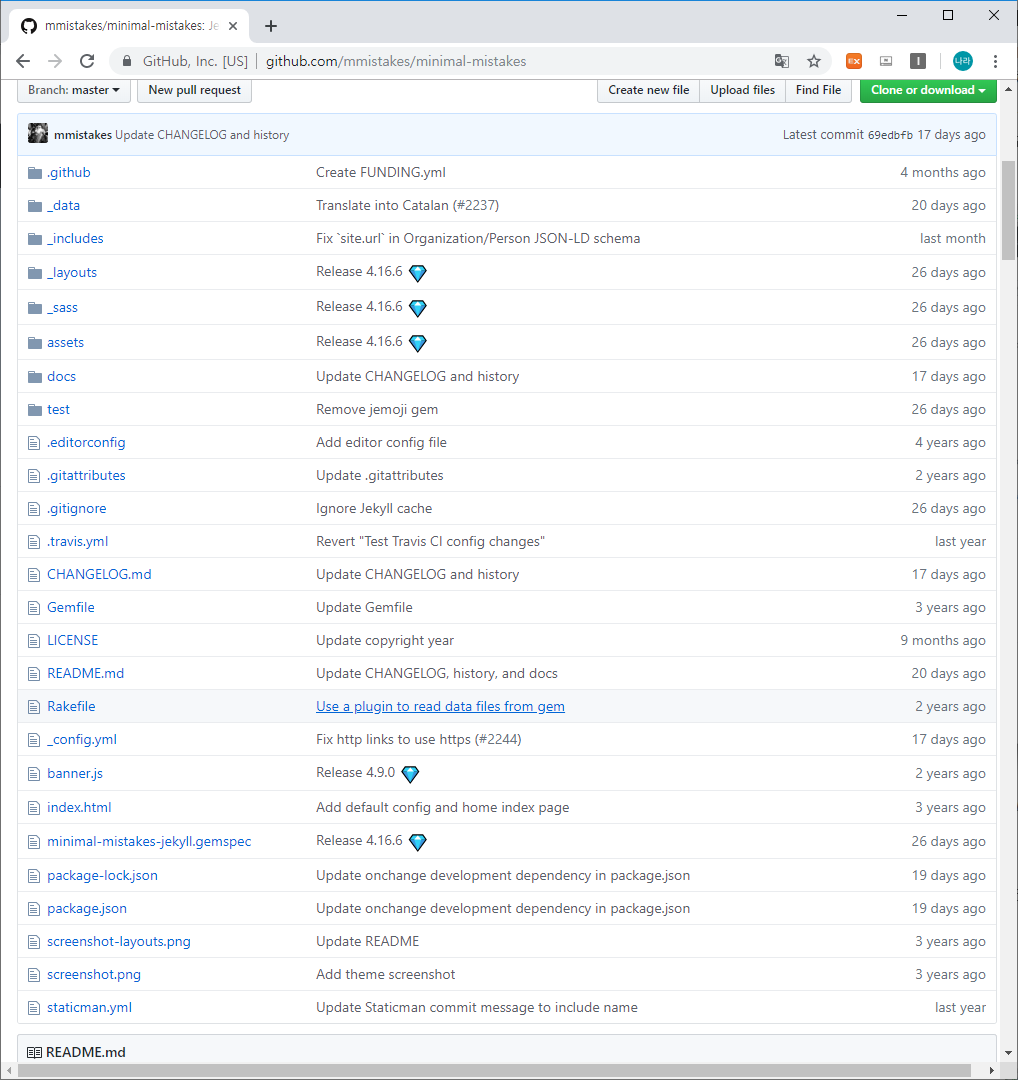
Task: Open index.html file
Action: (x=79, y=808)
